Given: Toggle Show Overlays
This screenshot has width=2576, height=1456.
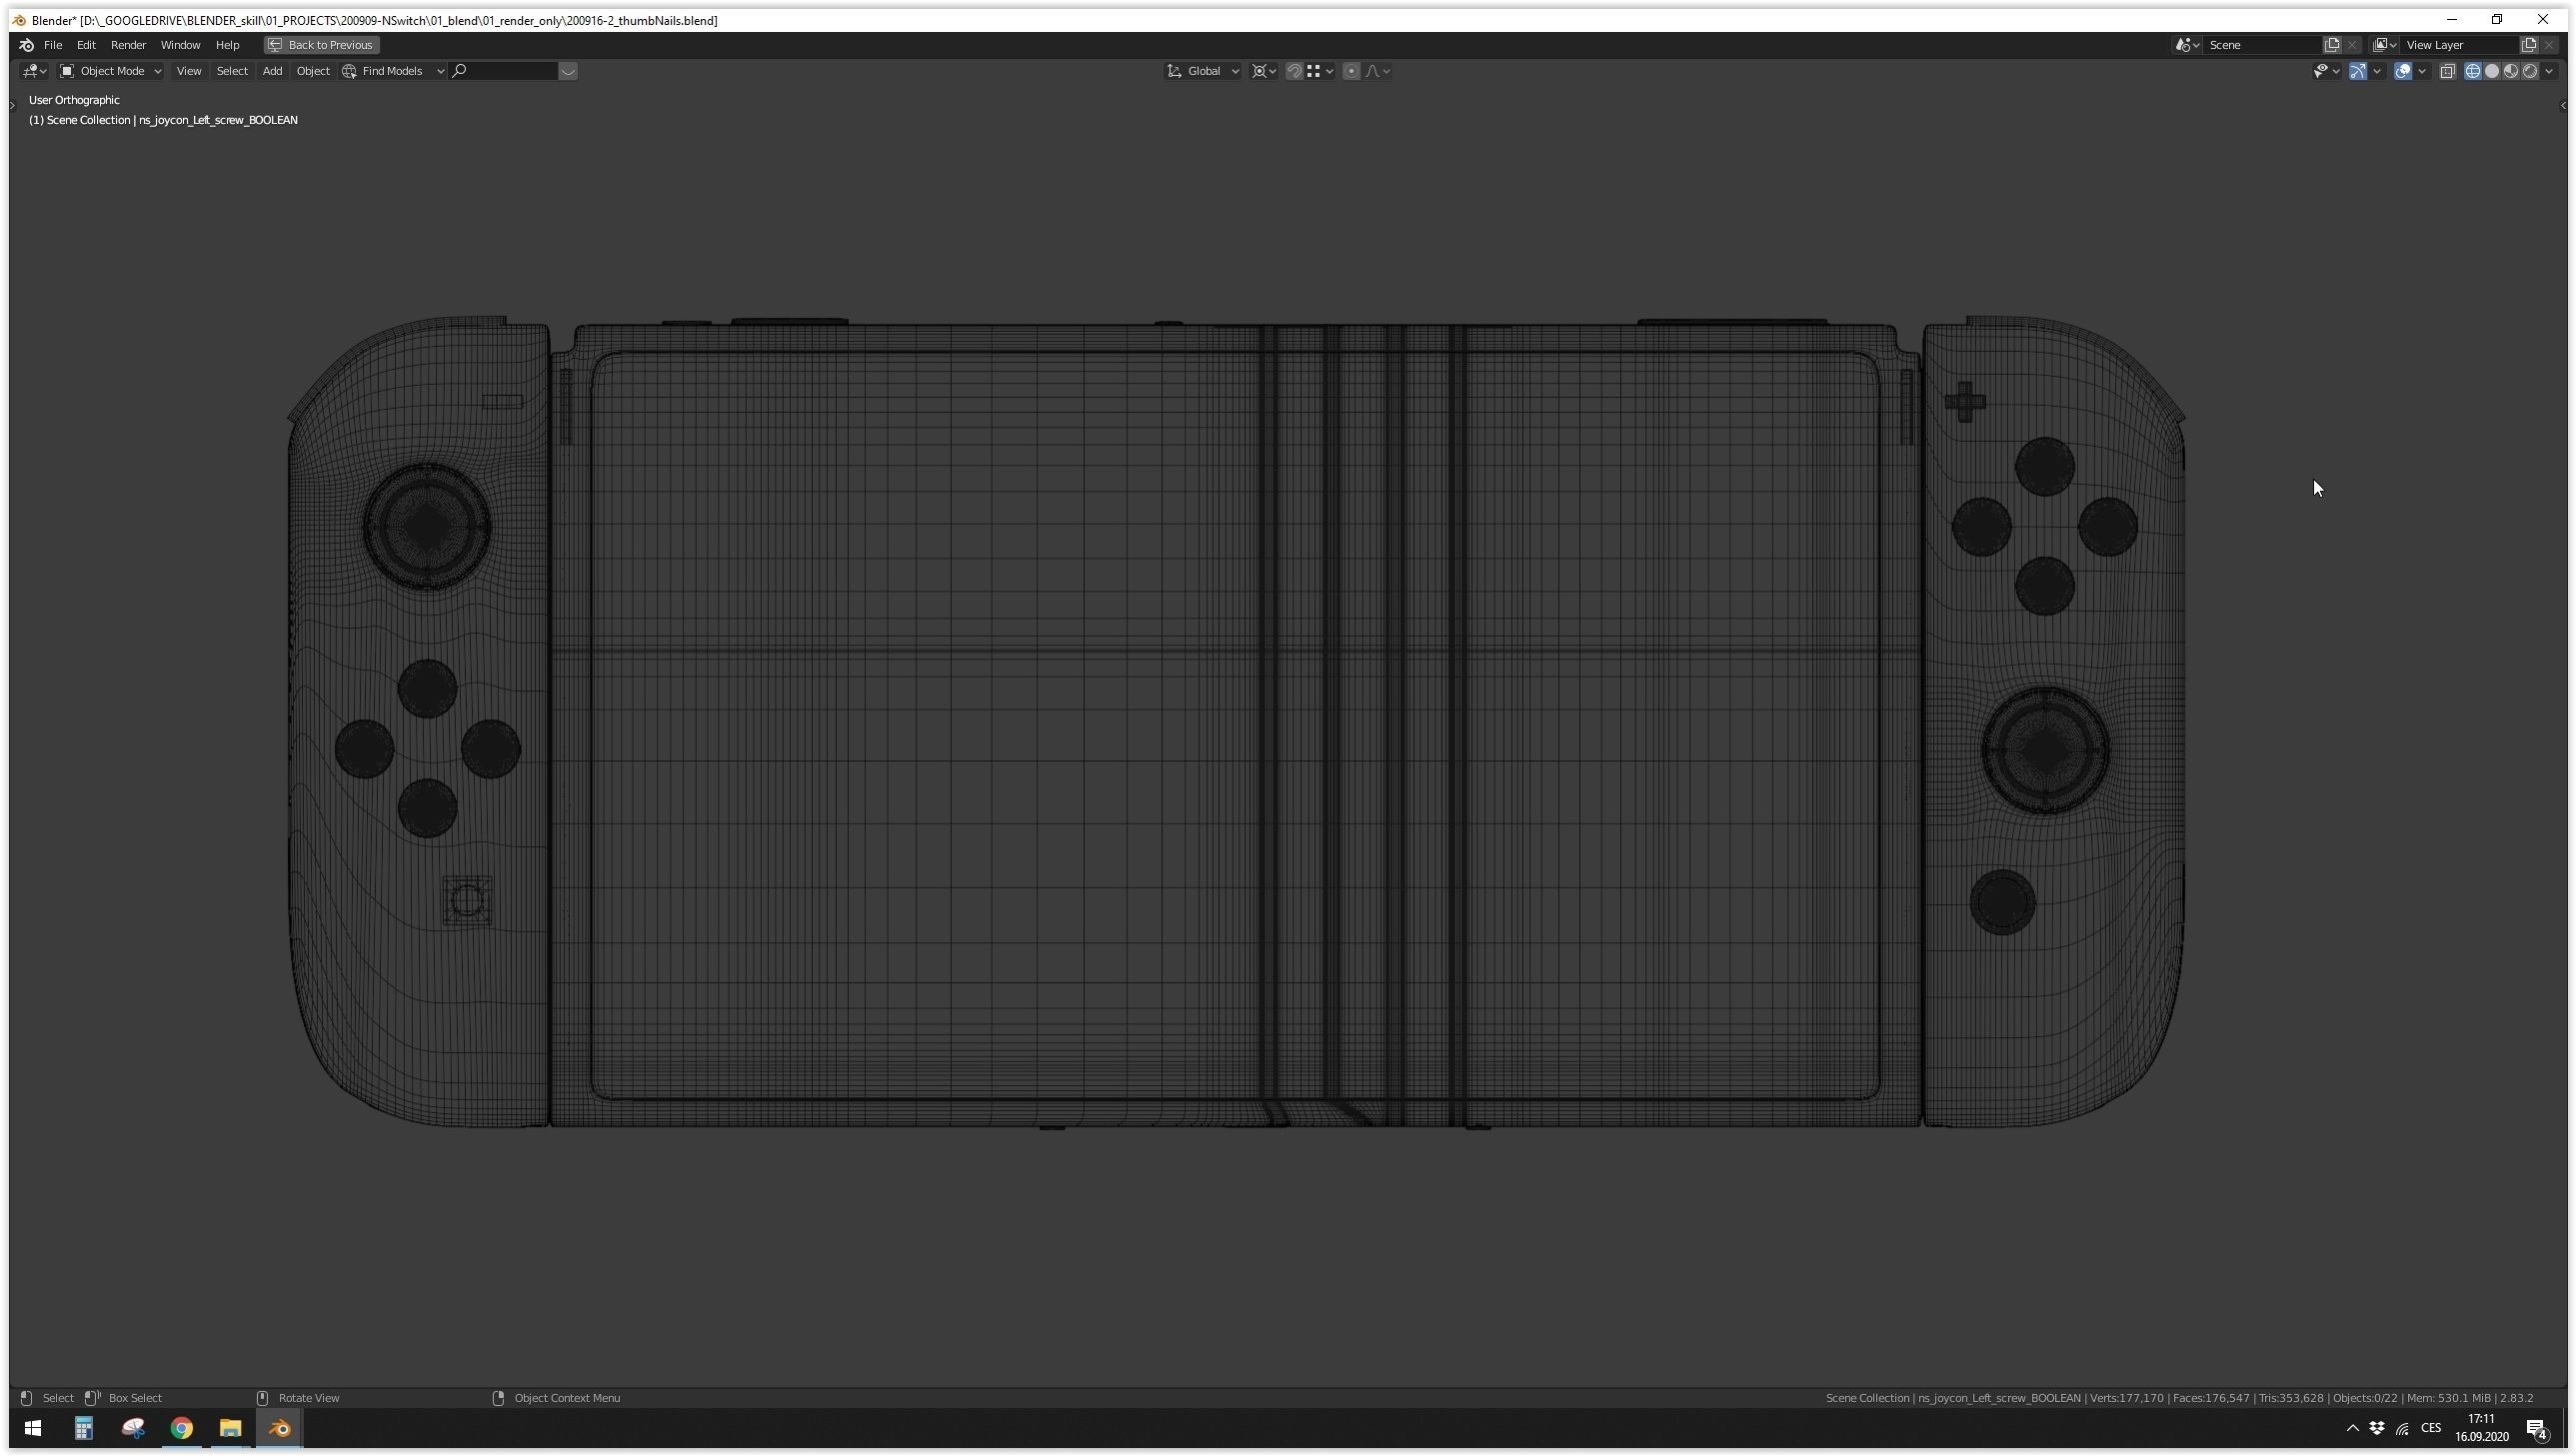Looking at the screenshot, I should (x=2403, y=71).
